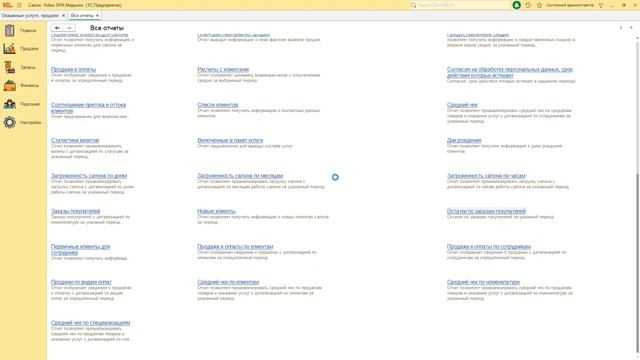Screen dimensions: 640x360
Task: Open Загруженность салона по часам report
Action: point(486,176)
